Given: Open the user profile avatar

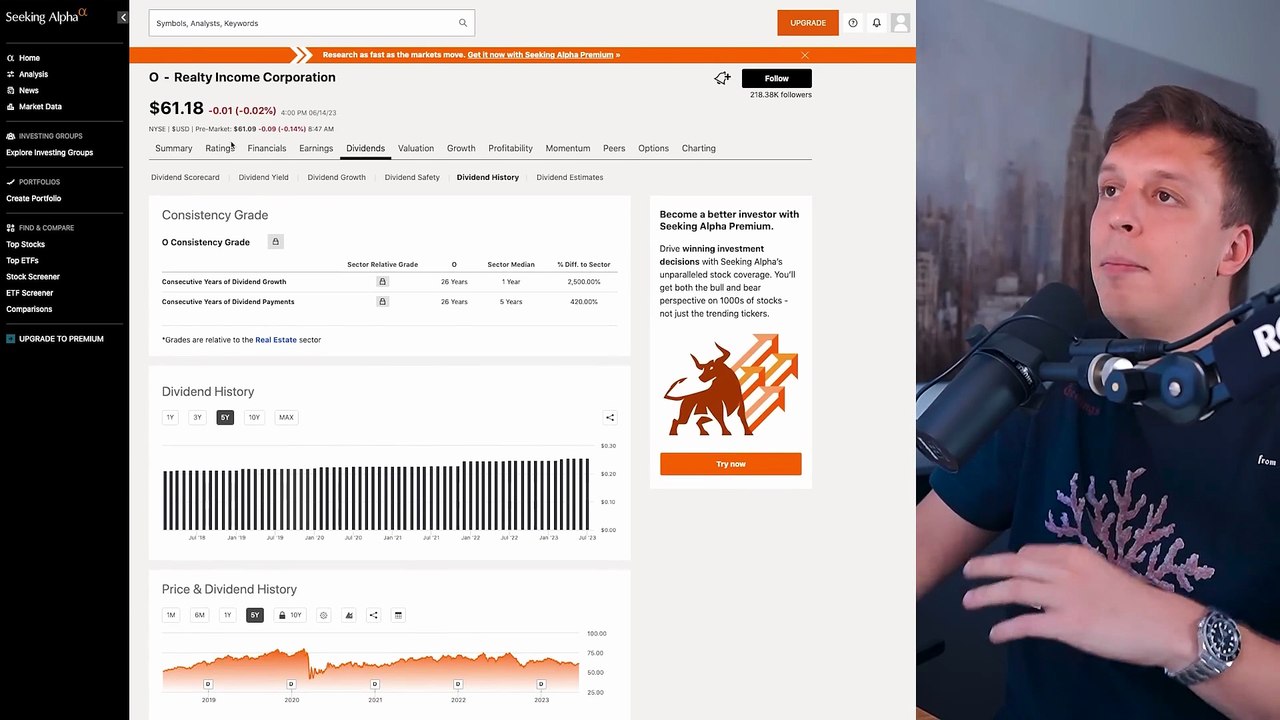Looking at the screenshot, I should pyautogui.click(x=900, y=23).
